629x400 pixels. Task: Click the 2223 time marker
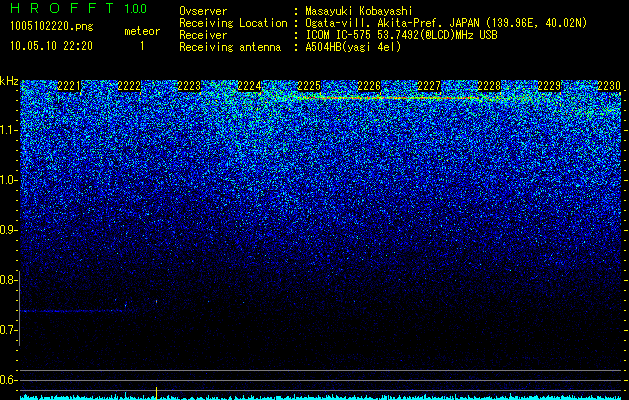[x=189, y=86]
